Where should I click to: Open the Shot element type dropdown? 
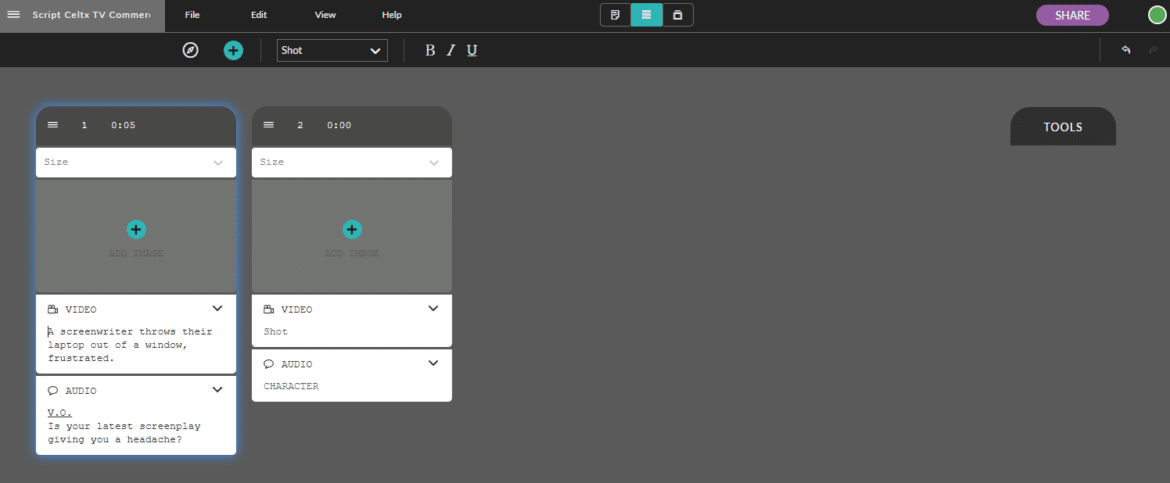[x=332, y=50]
